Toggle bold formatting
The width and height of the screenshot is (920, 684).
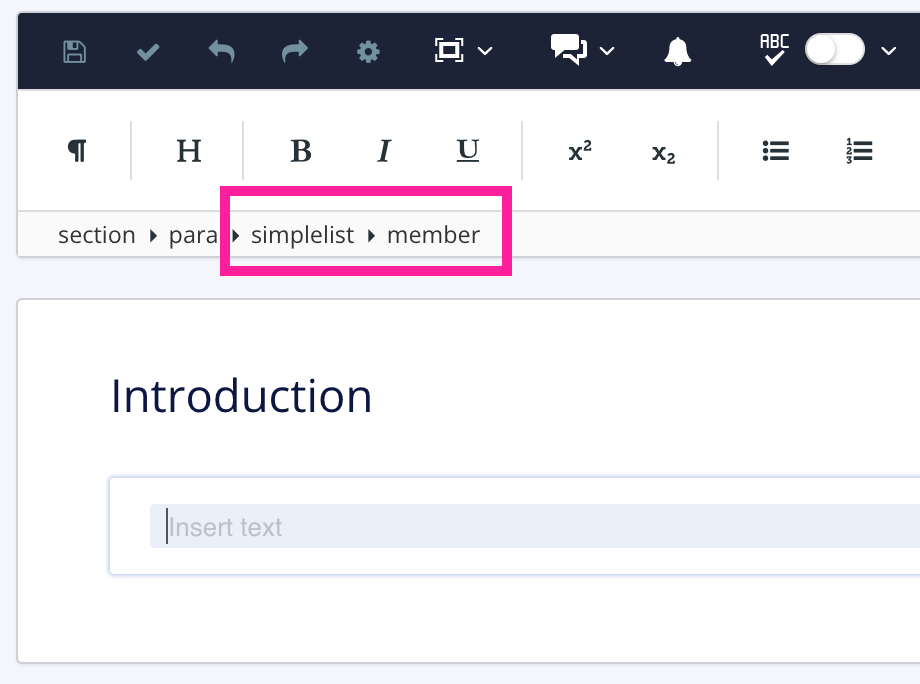click(301, 150)
